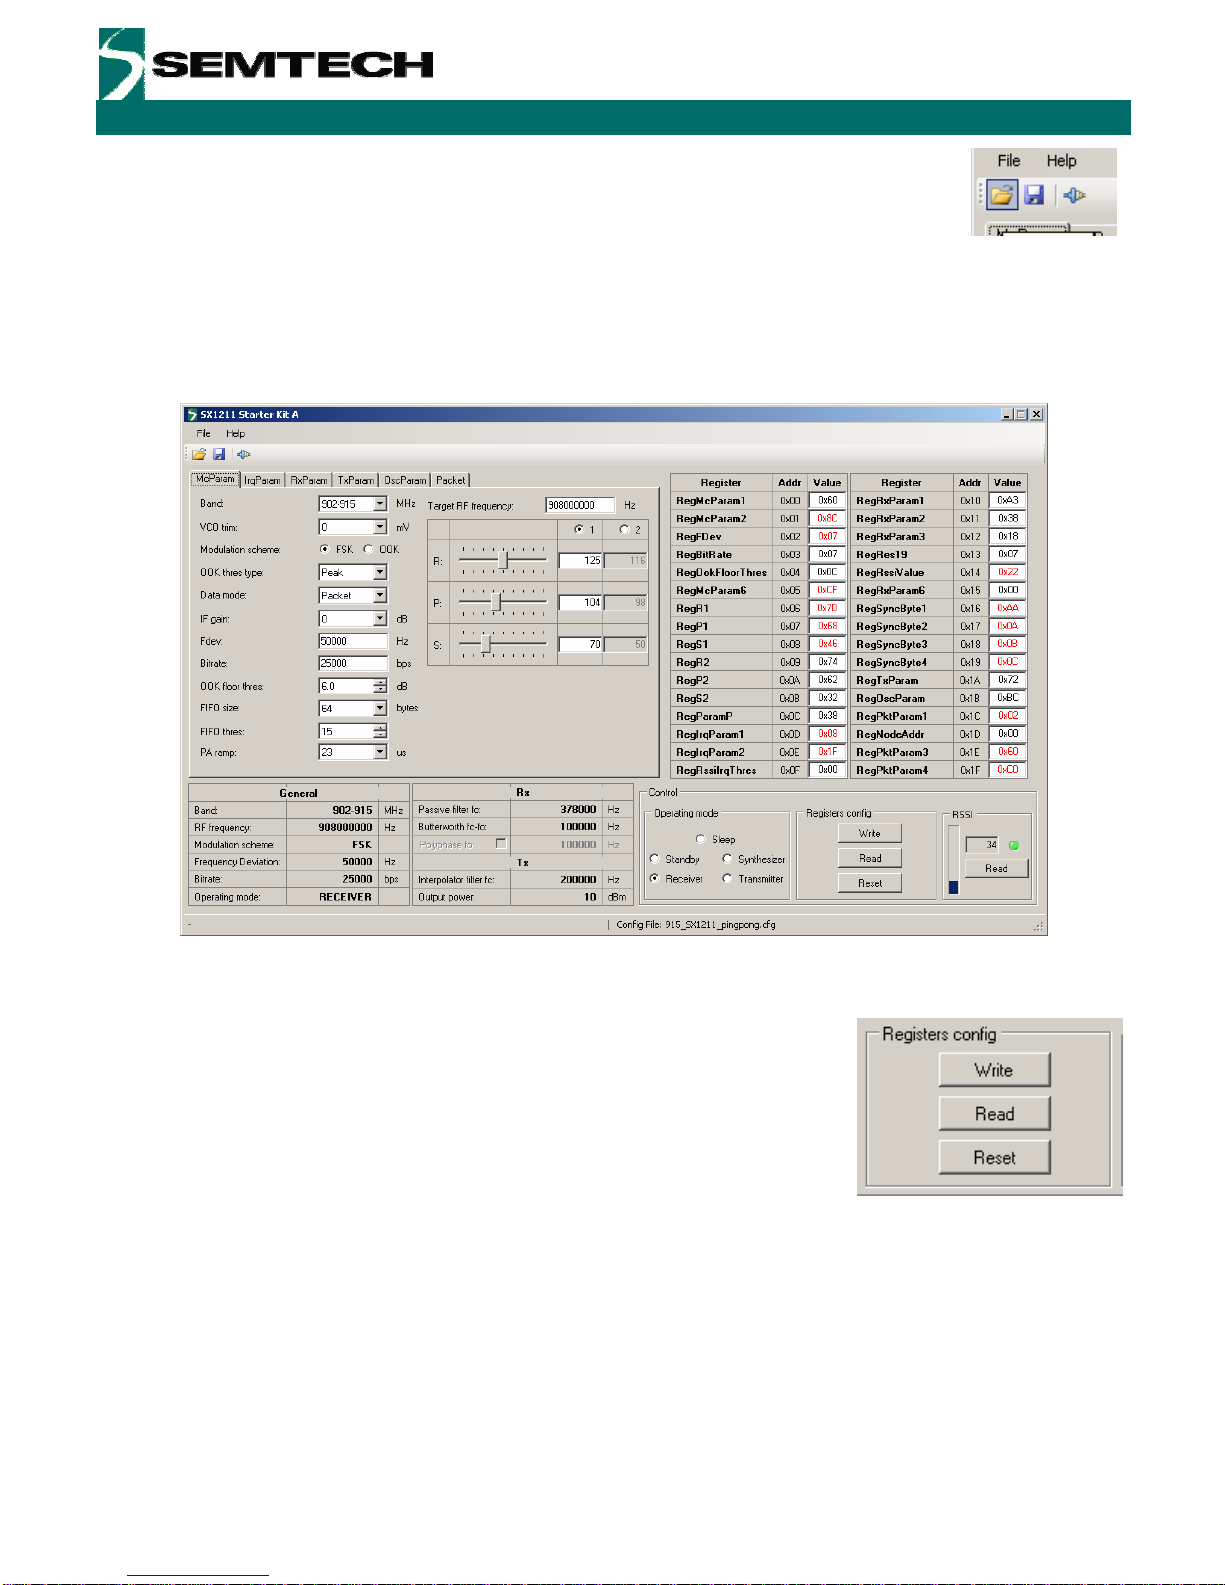The height and width of the screenshot is (1585, 1225).
Task: Click the RegRxParam1 value cell 0xA3
Action: [x=1008, y=500]
